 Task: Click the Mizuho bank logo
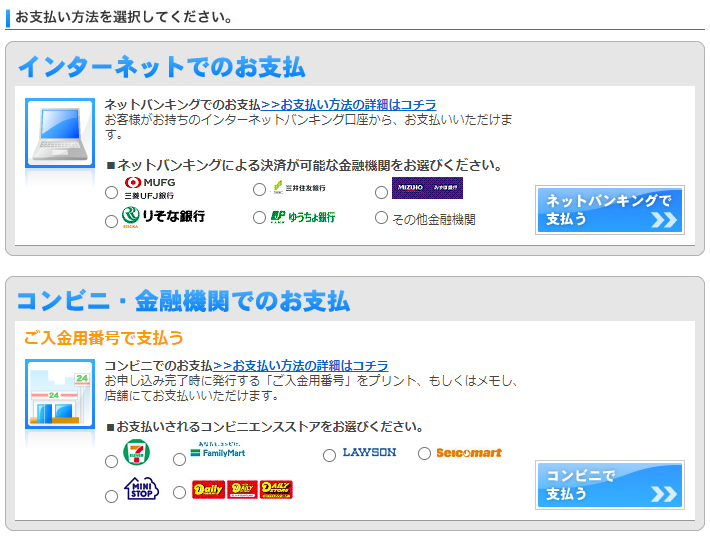click(427, 188)
